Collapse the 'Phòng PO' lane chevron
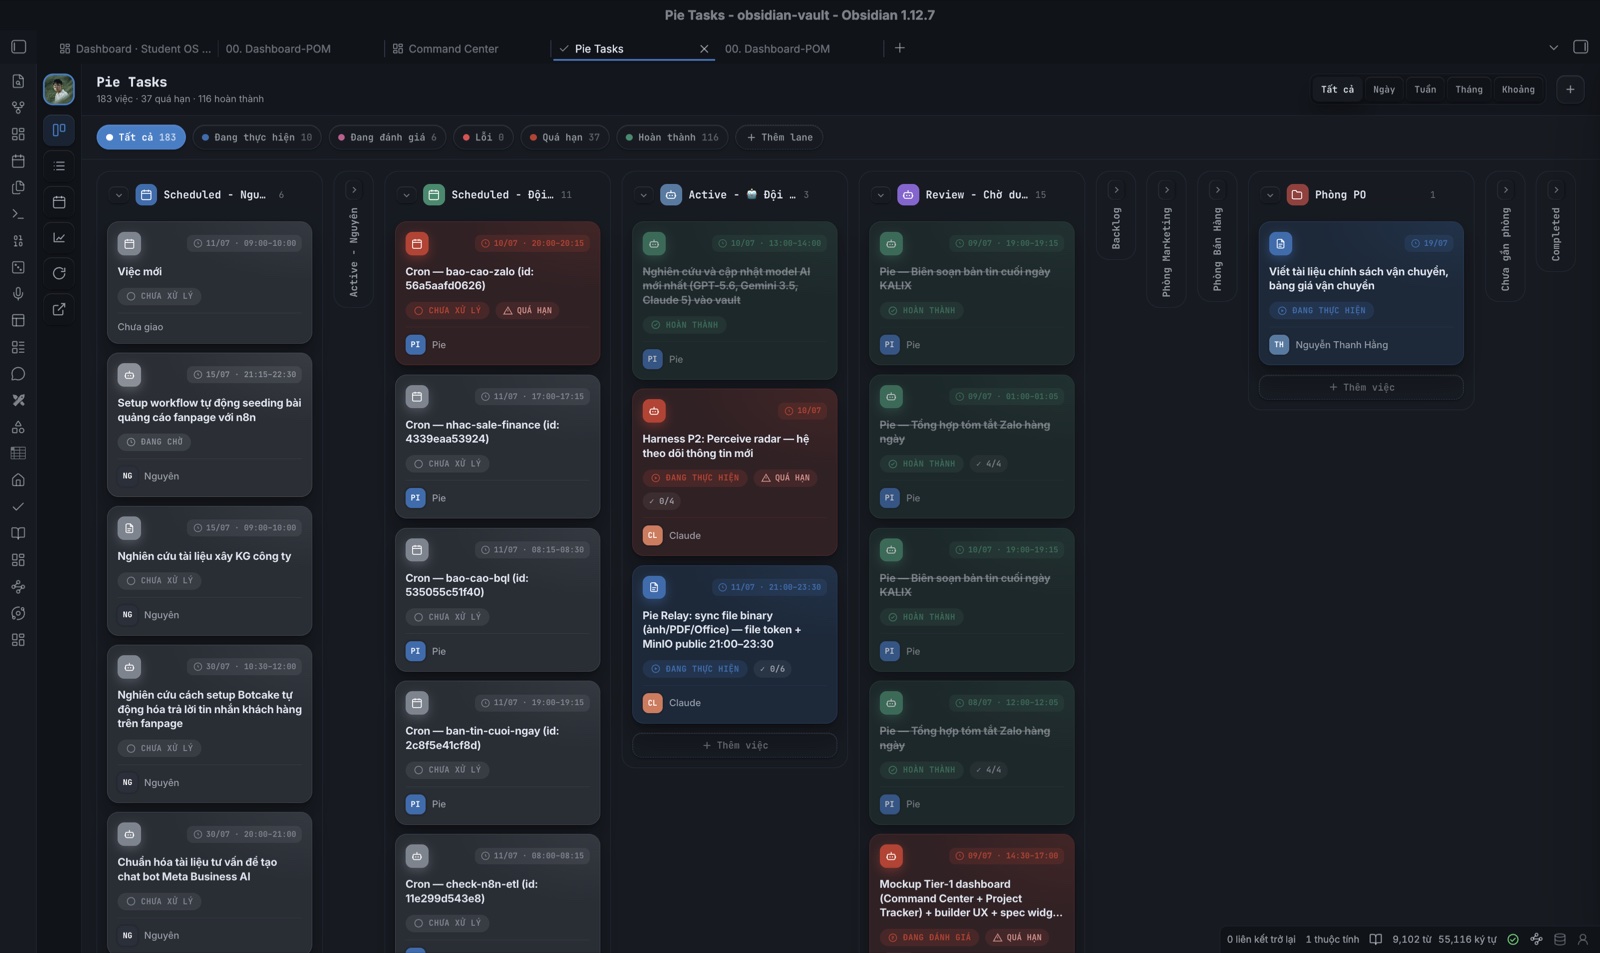Image resolution: width=1600 pixels, height=953 pixels. pyautogui.click(x=1270, y=195)
